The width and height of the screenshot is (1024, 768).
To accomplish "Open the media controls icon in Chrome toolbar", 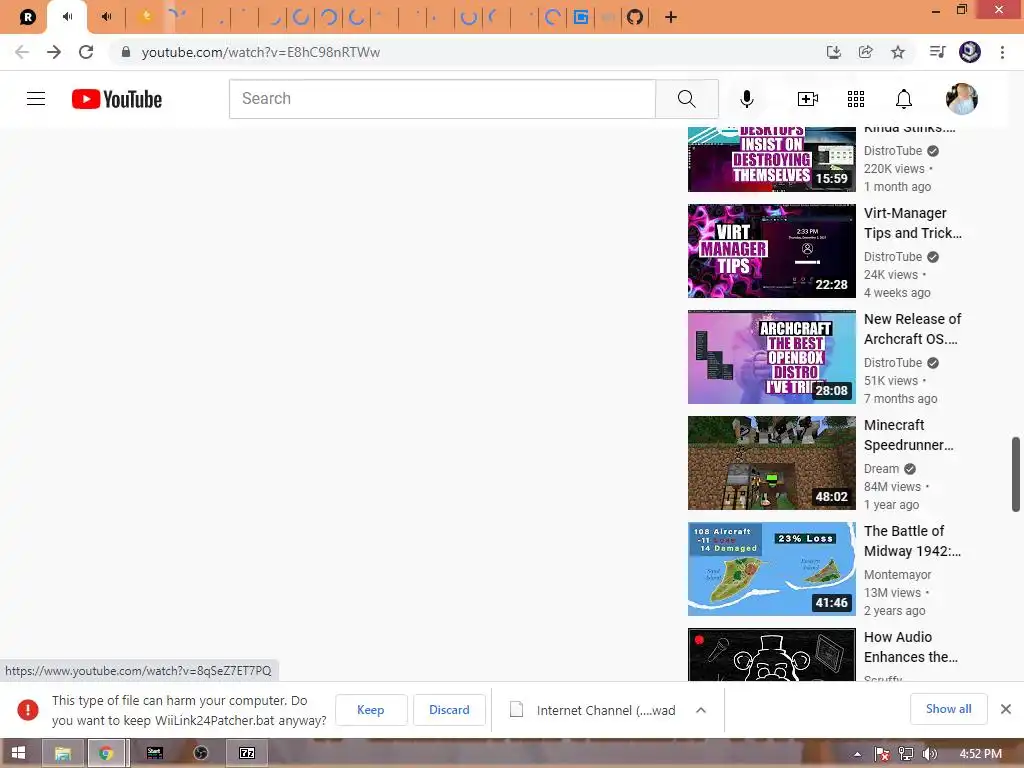I will pyautogui.click(x=937, y=52).
